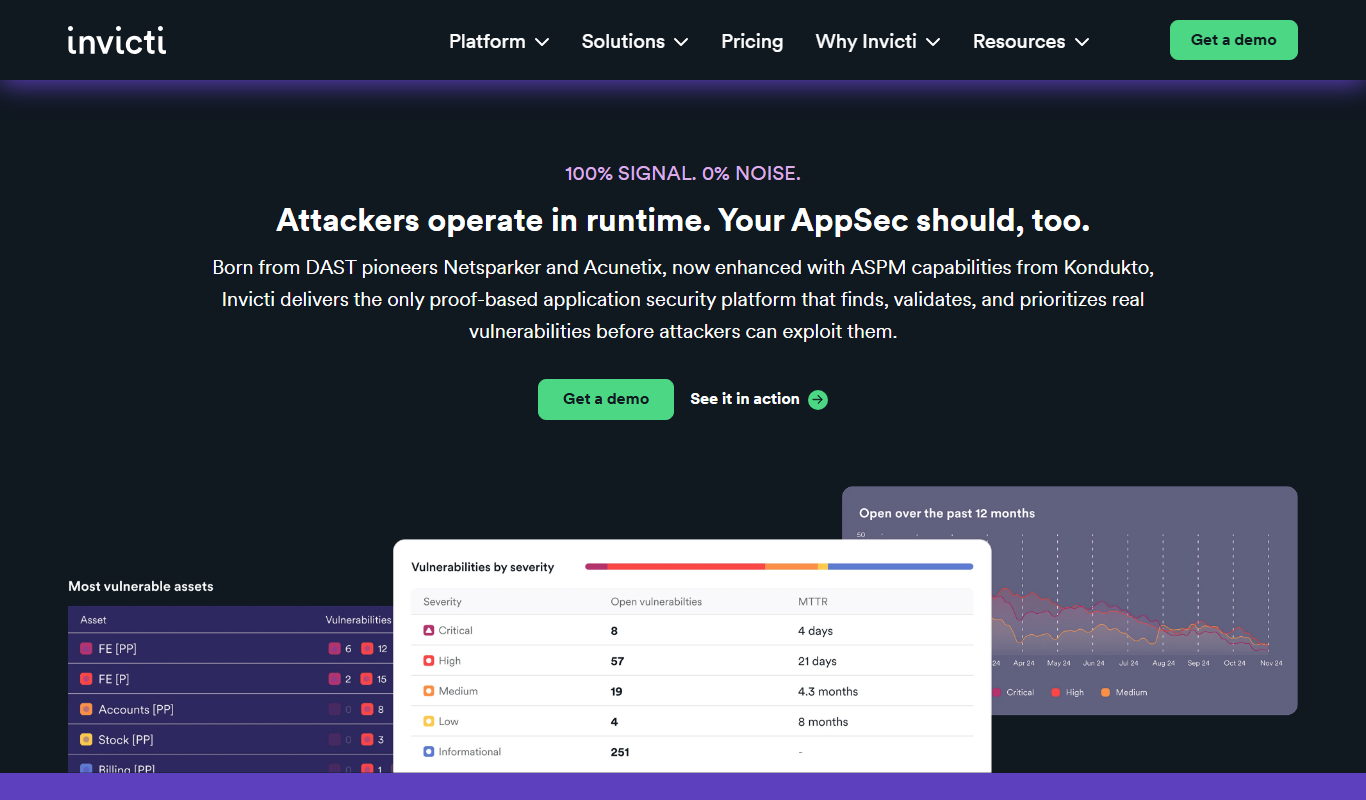1366x800 pixels.
Task: Click the arrow icon beside See it in action
Action: coord(818,399)
